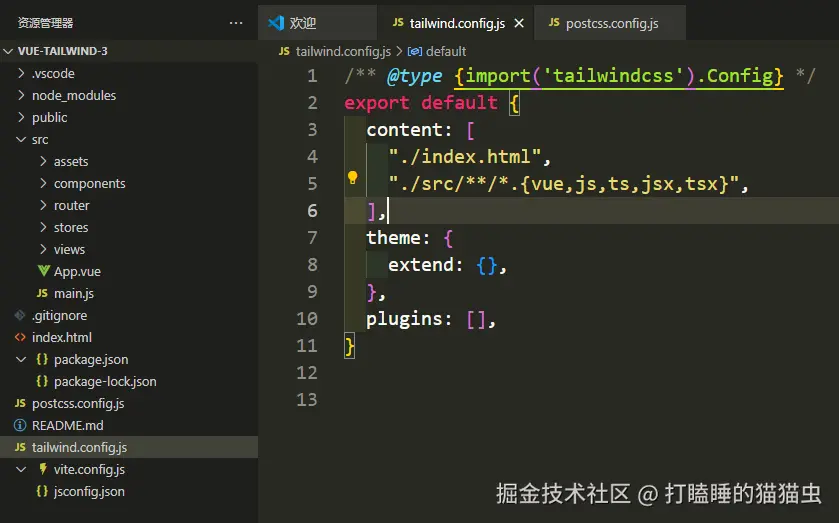Click the extend key on line 8
839x523 pixels.
421,264
